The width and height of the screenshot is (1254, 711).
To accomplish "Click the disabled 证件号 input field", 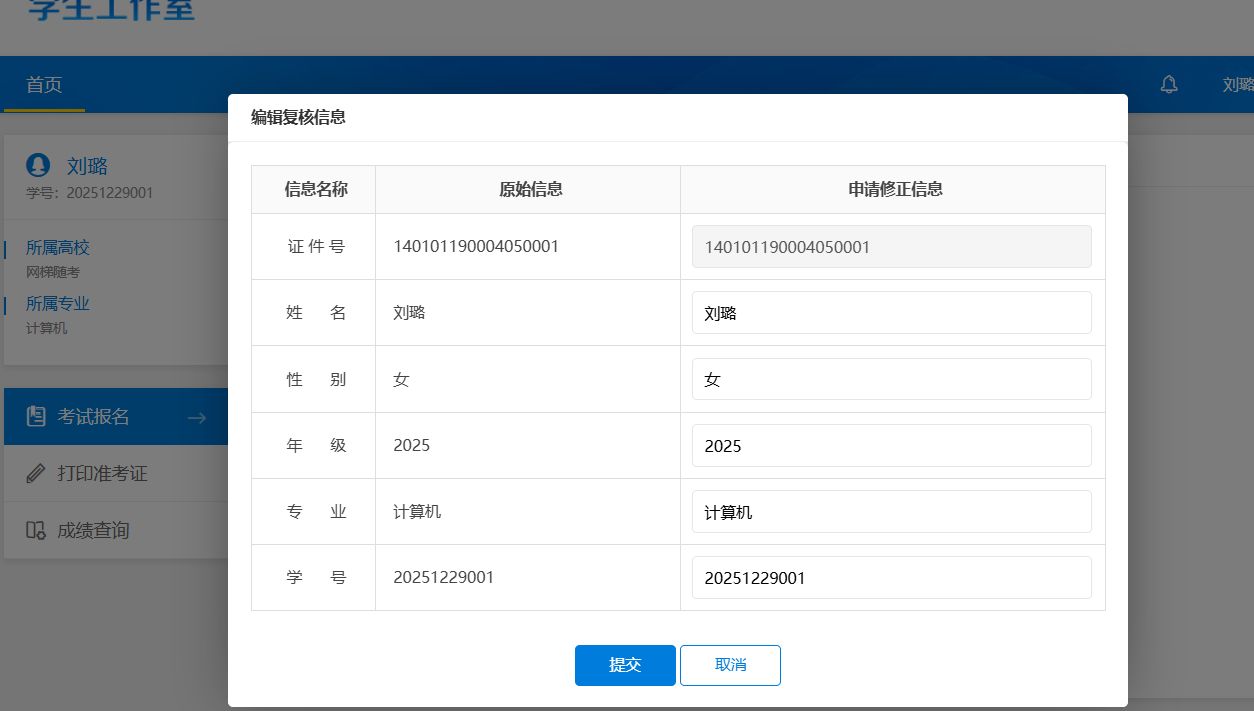I will pos(891,247).
